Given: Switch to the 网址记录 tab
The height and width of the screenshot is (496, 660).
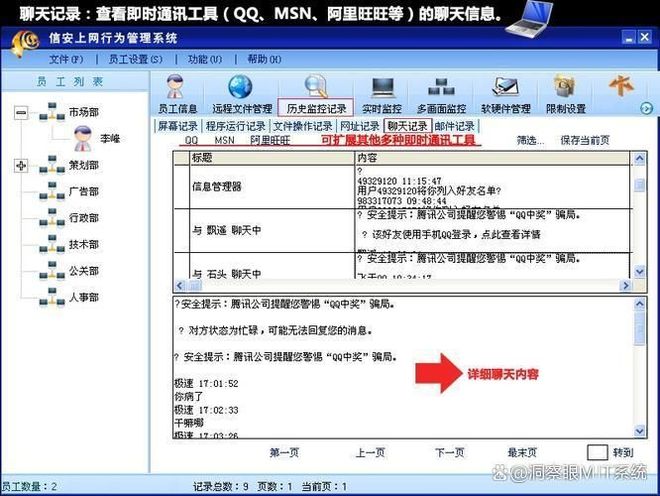Looking at the screenshot, I should pos(359,126).
